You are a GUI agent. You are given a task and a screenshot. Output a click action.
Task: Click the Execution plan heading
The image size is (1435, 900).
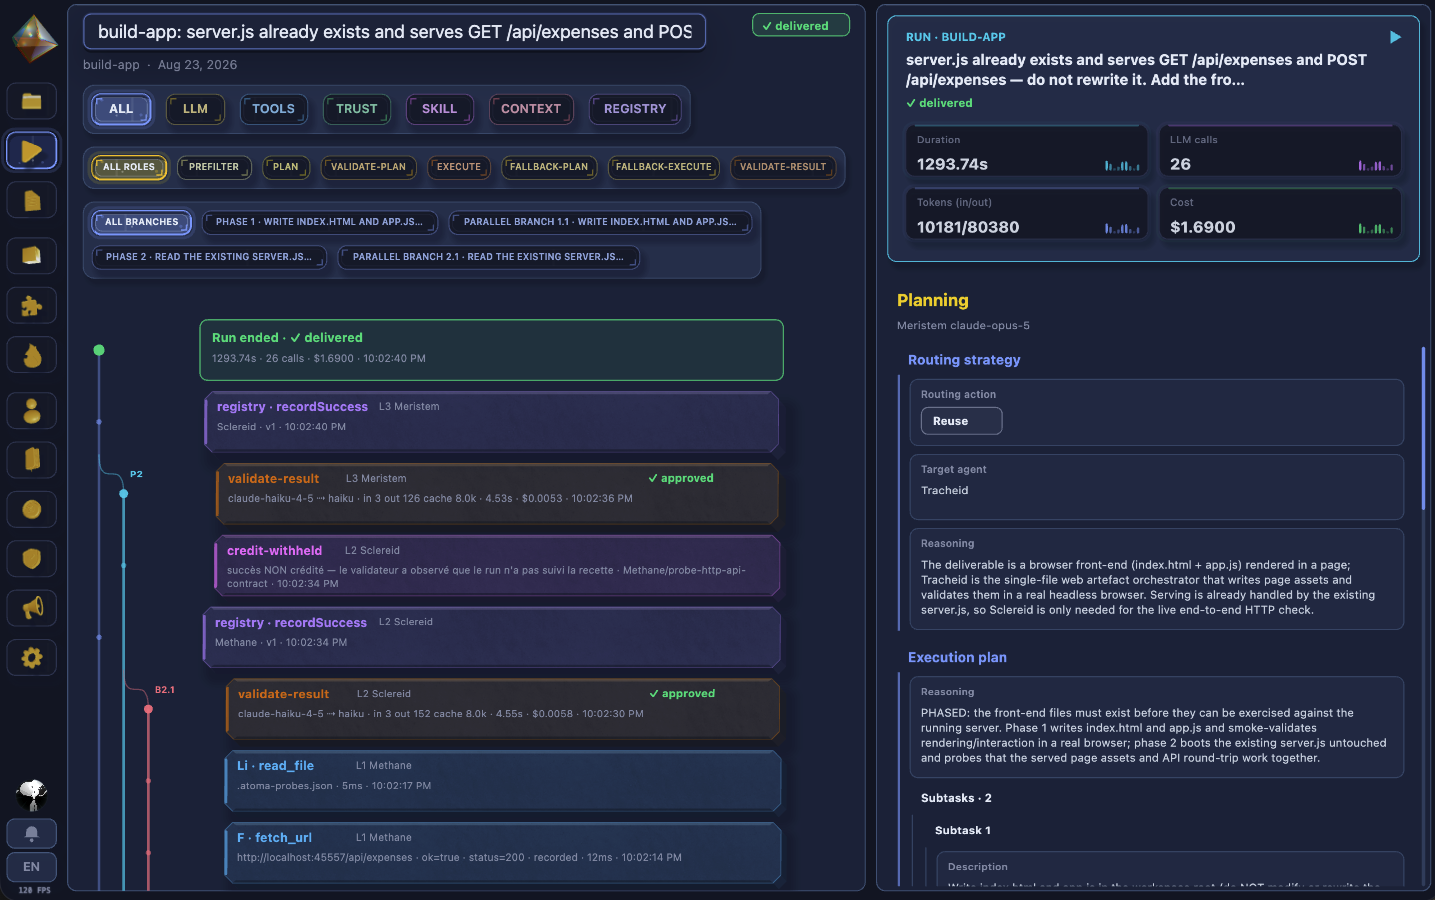[957, 658]
